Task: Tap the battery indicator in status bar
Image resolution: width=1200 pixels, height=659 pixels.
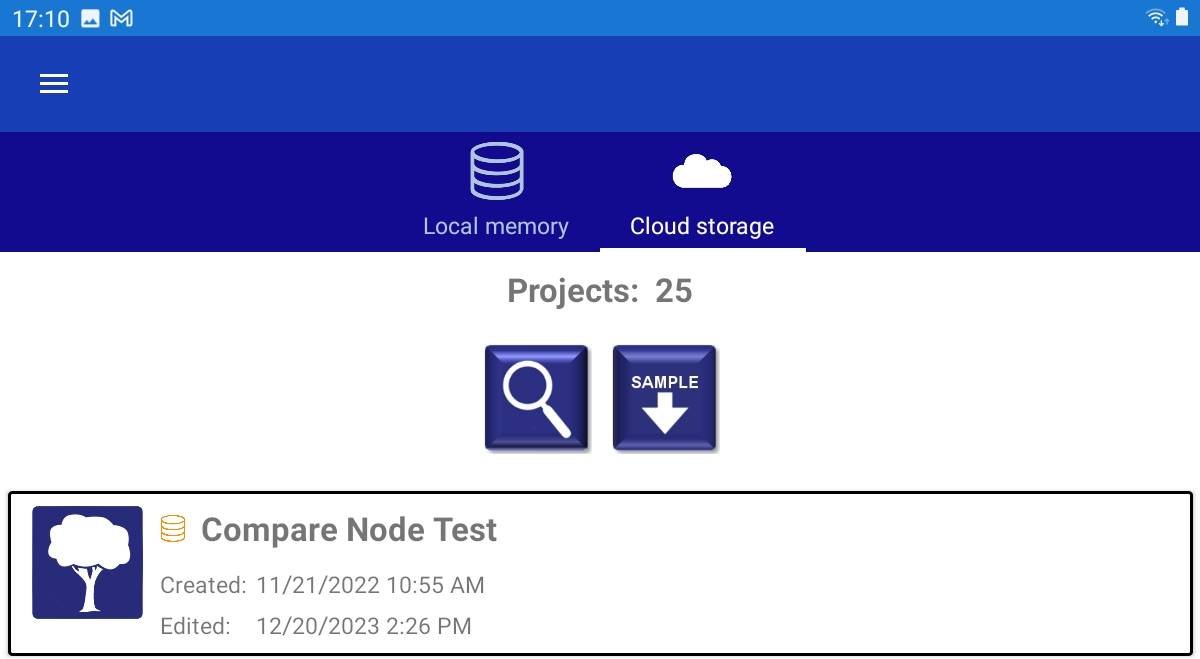Action: [1182, 17]
